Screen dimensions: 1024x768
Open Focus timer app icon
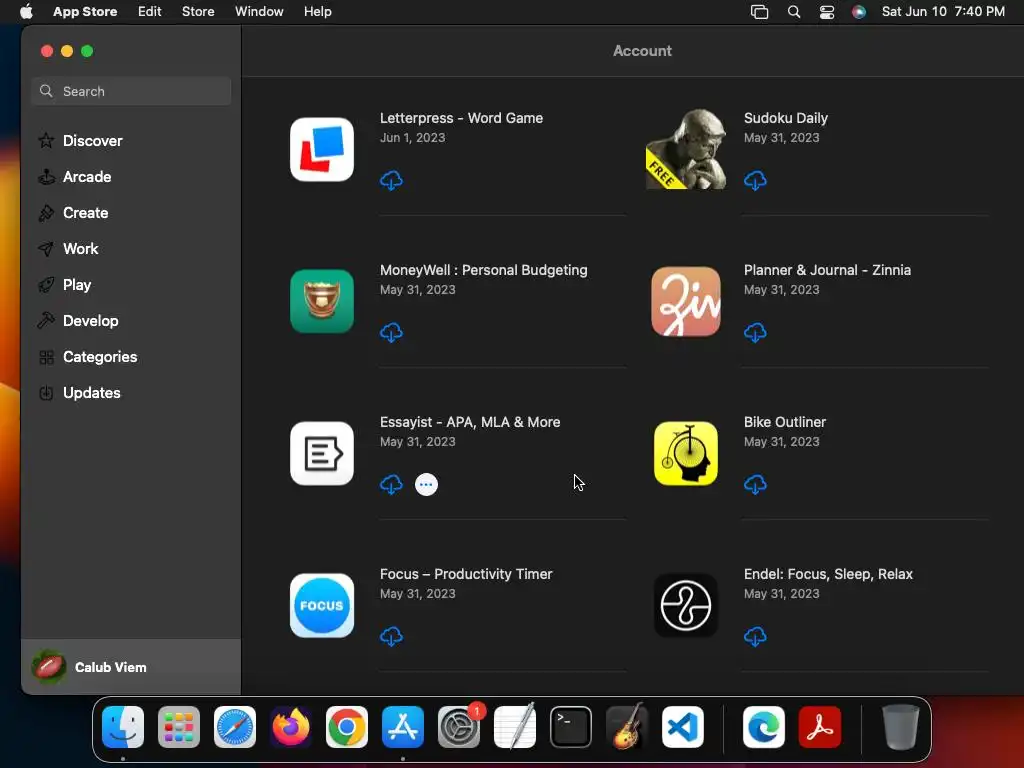point(322,606)
